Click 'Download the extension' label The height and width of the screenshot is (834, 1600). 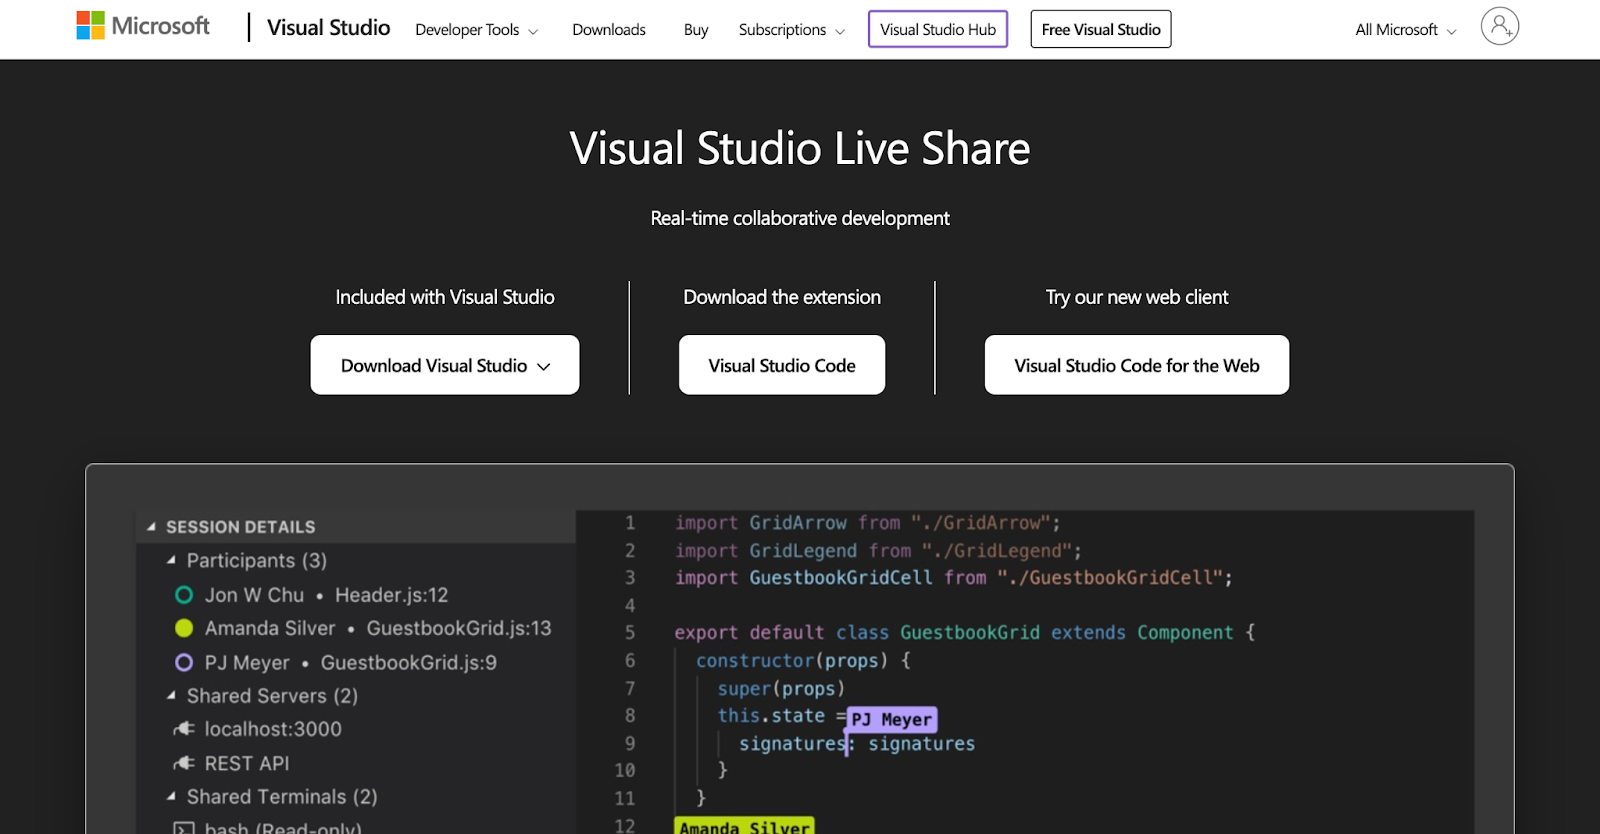[782, 297]
